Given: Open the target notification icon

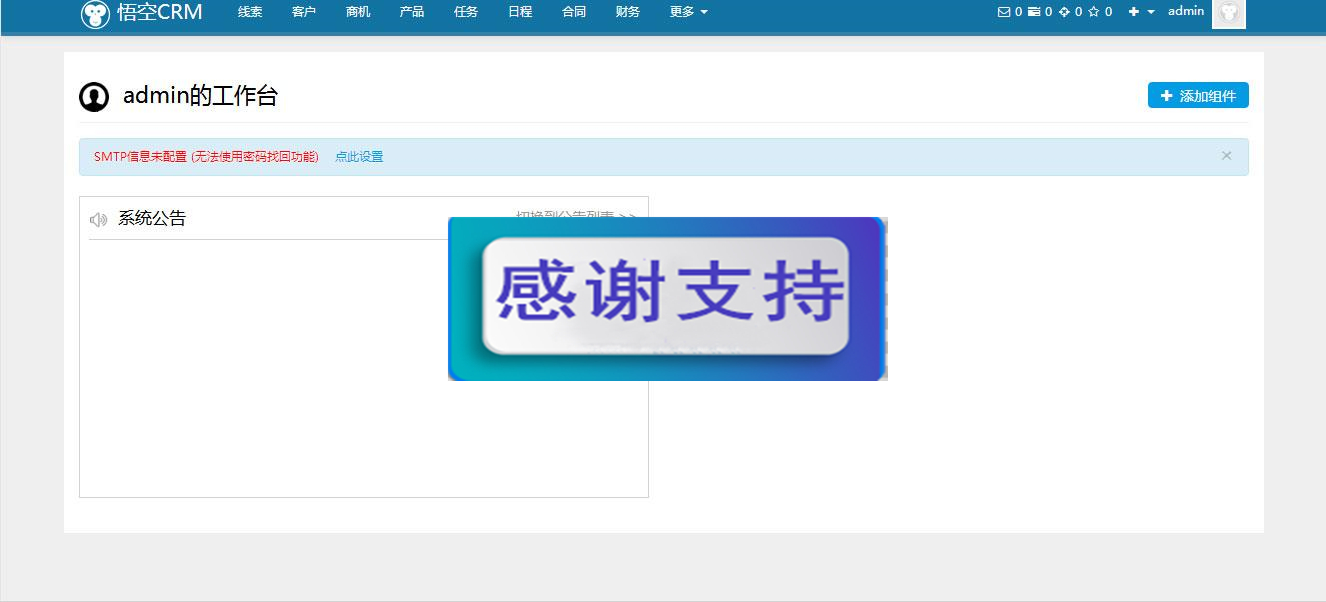Looking at the screenshot, I should pos(1062,11).
